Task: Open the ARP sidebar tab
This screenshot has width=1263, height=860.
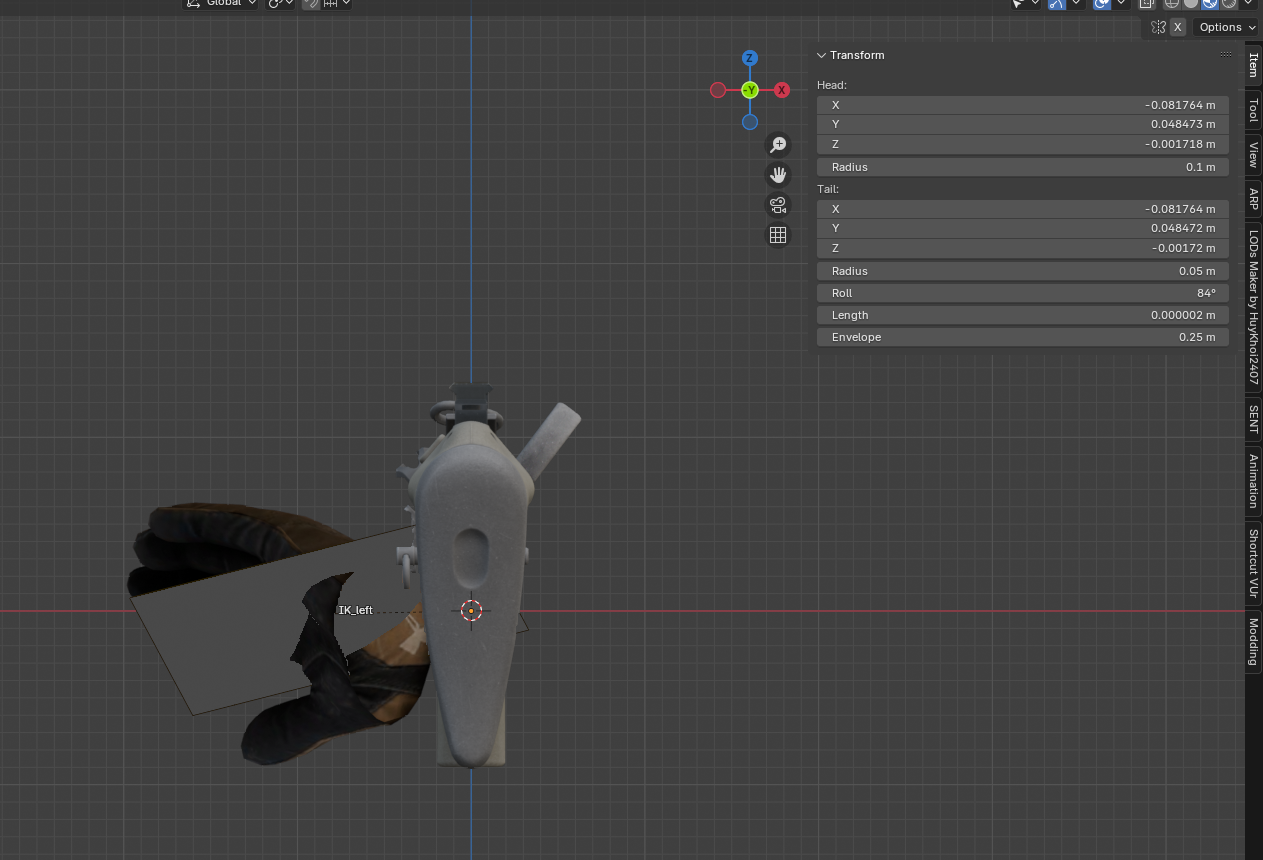Action: (1253, 198)
